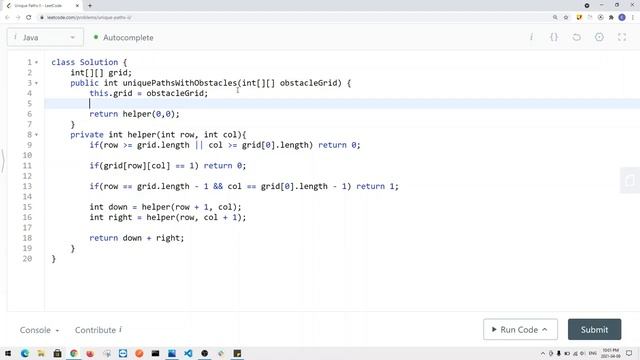Click the 'int right = helper(row, col + 1);' line
Image resolution: width=640 pixels, height=360 pixels.
coord(168,217)
